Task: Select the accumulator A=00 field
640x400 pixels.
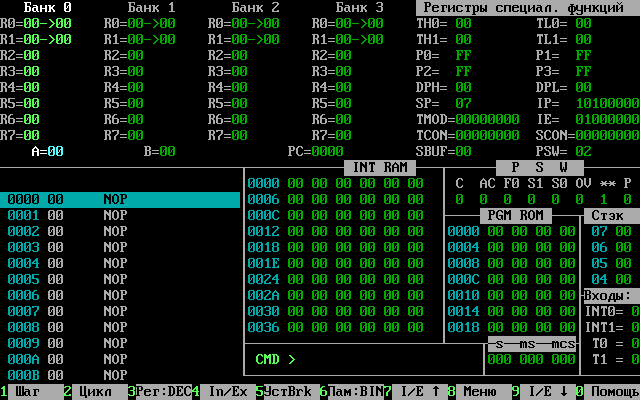Action: pyautogui.click(x=47, y=151)
